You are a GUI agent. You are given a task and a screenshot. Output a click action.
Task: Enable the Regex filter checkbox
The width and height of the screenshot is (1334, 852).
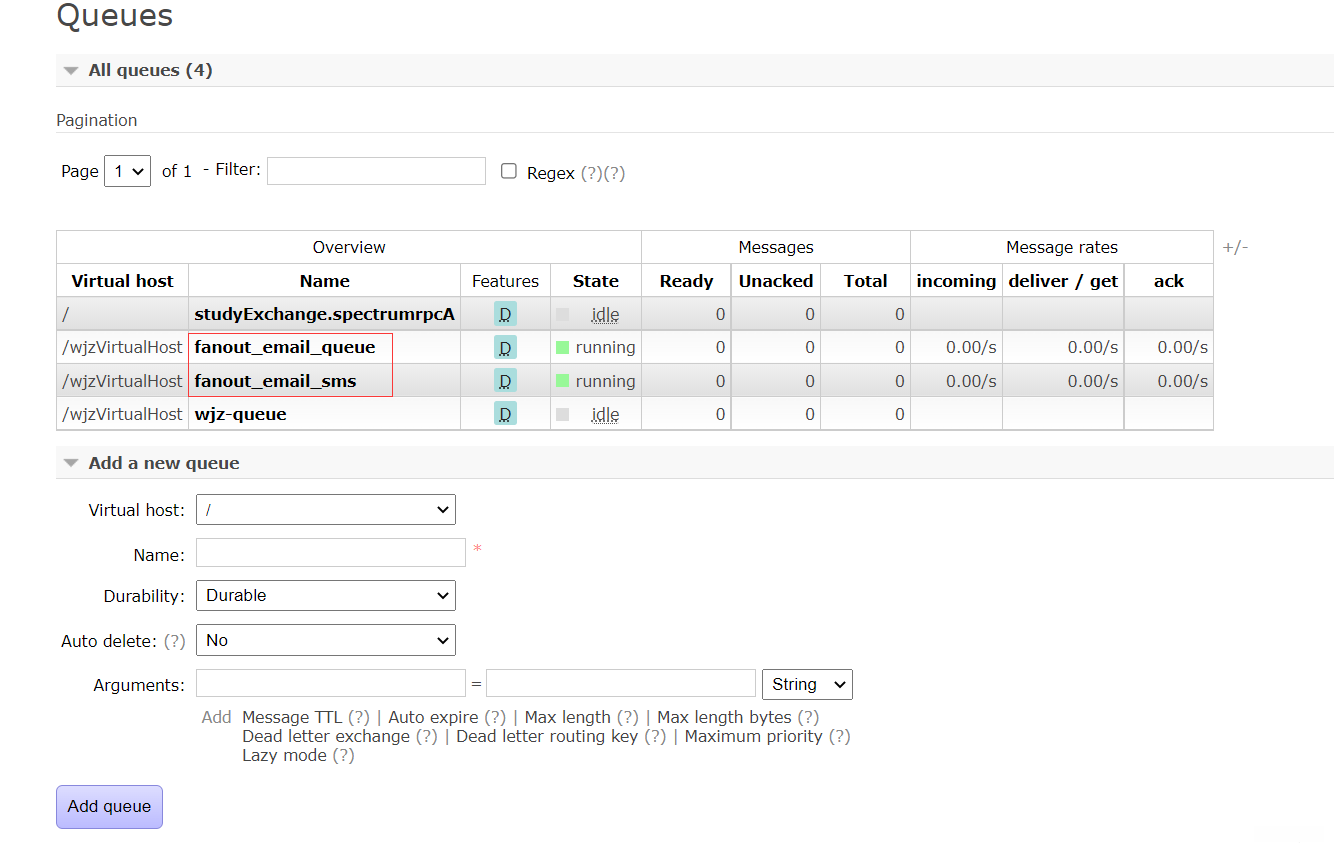point(509,171)
